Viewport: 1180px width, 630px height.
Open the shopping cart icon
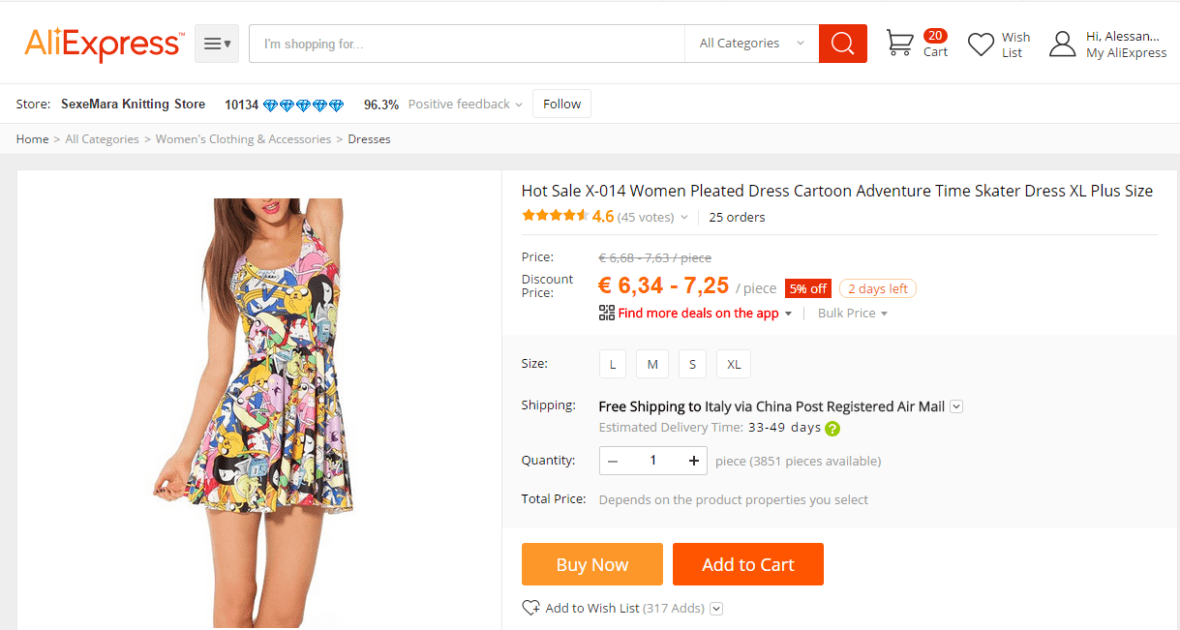[900, 43]
